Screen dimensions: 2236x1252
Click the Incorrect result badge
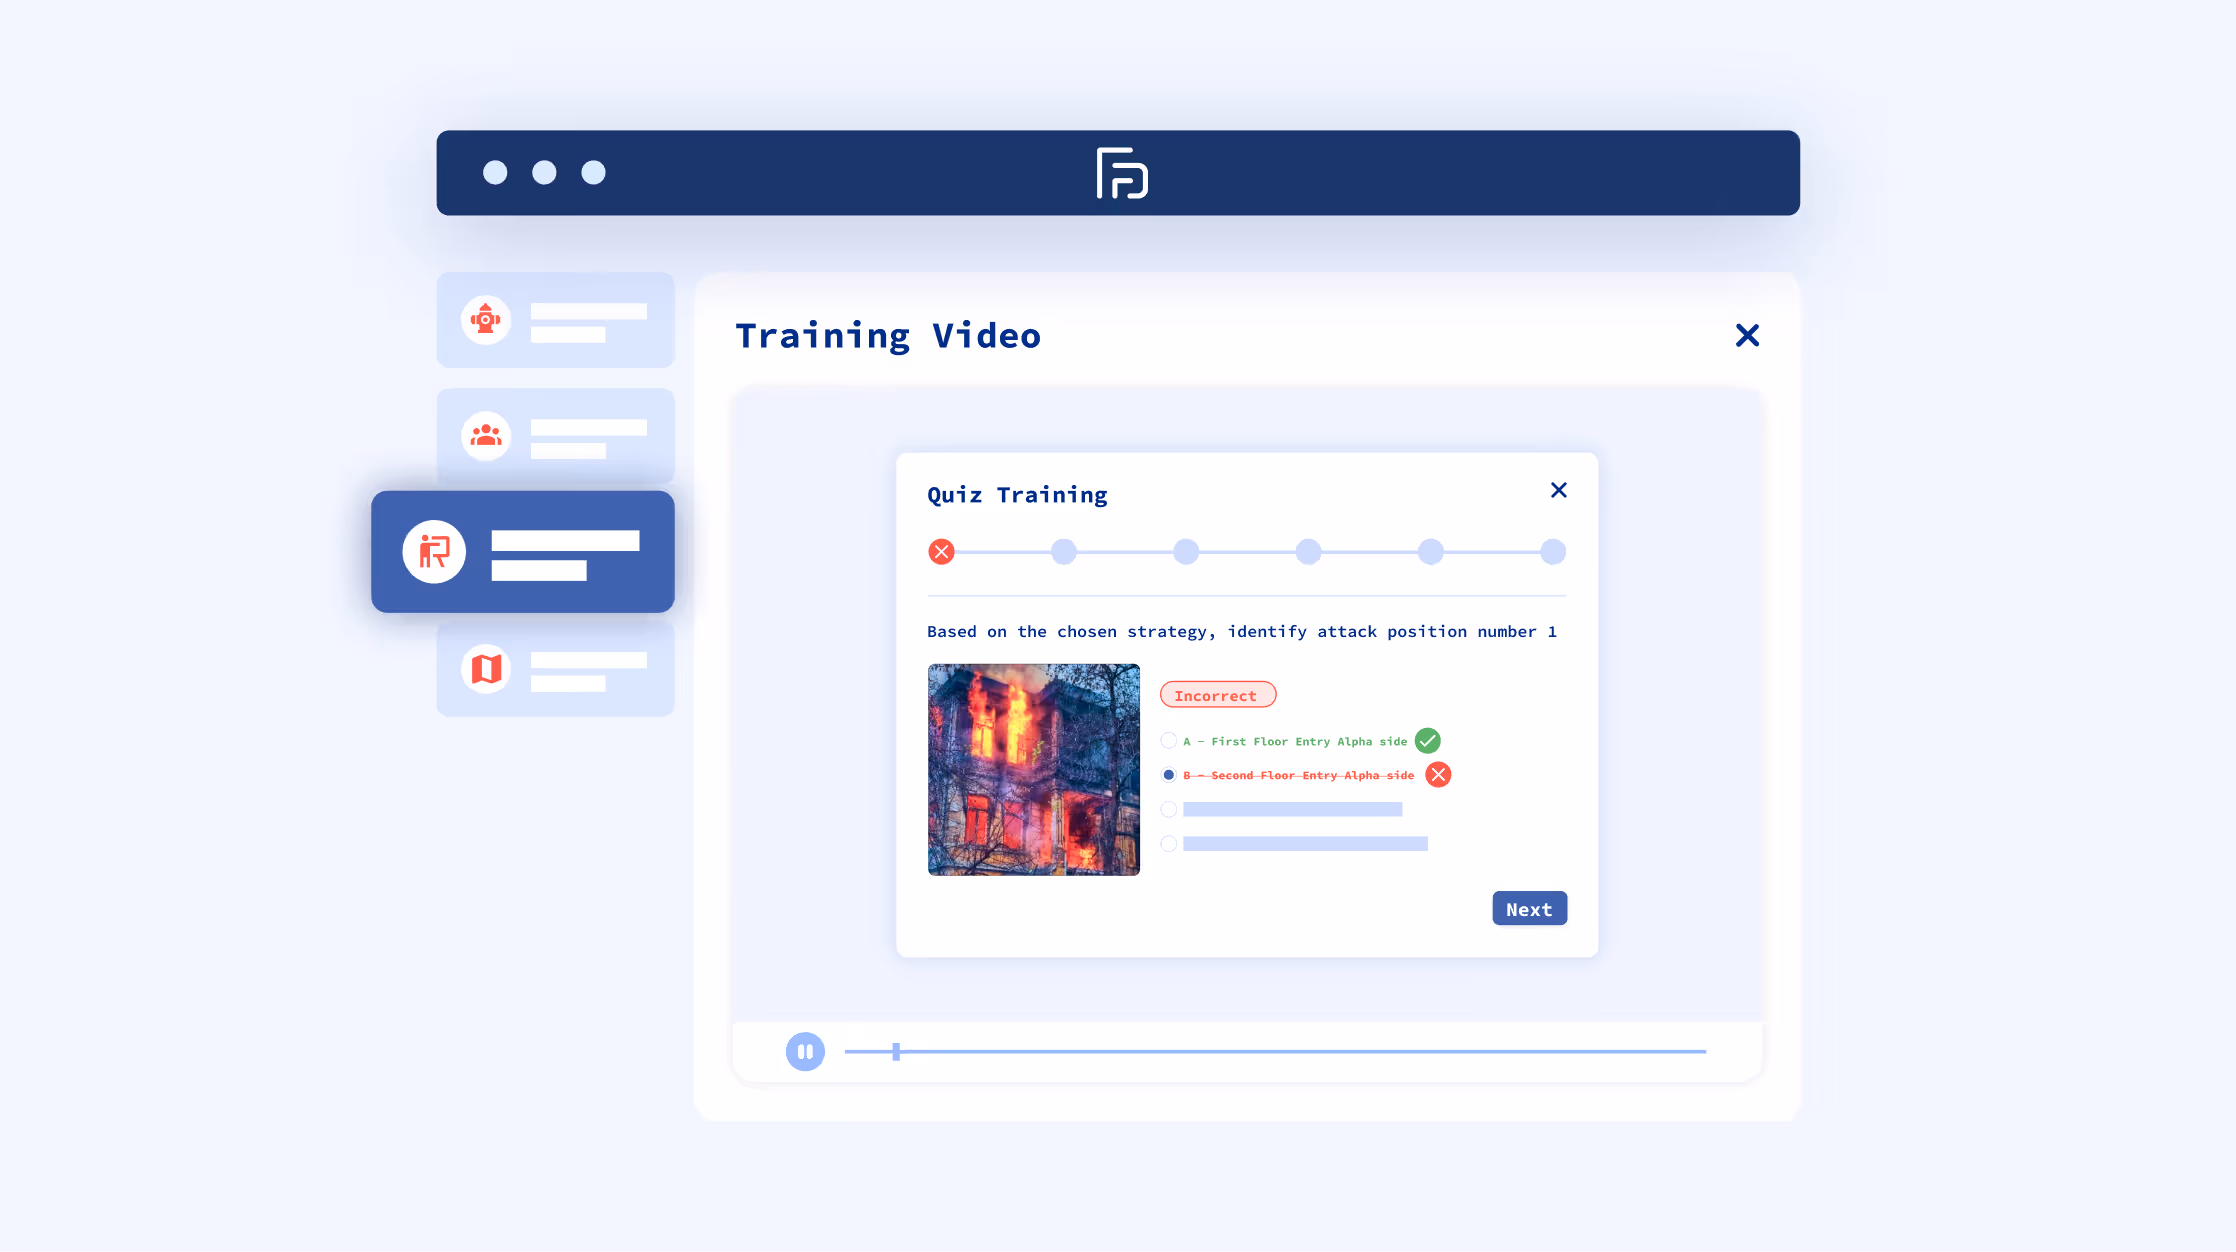point(1217,695)
